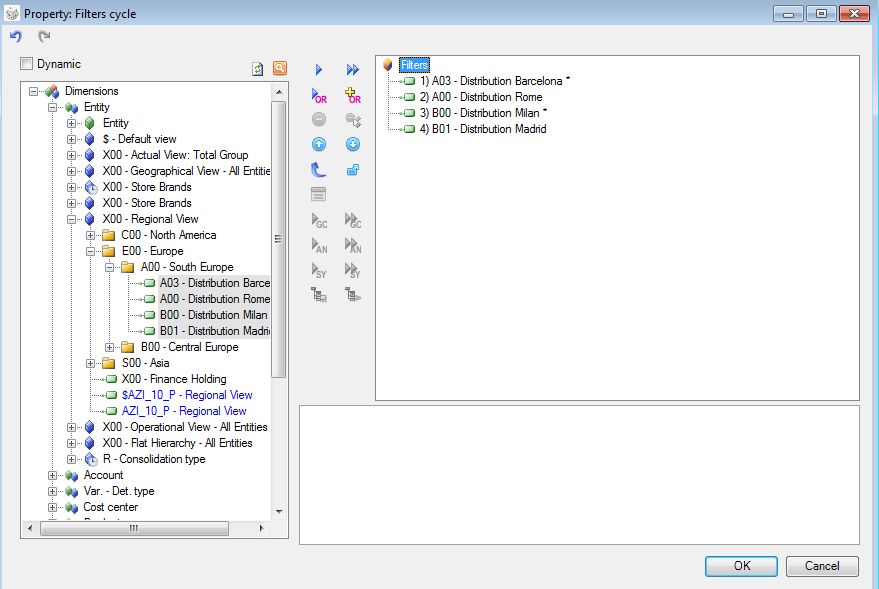Screen dimensions: 879x589
Task: Click the undo arrow icon
Action: click(x=16, y=36)
